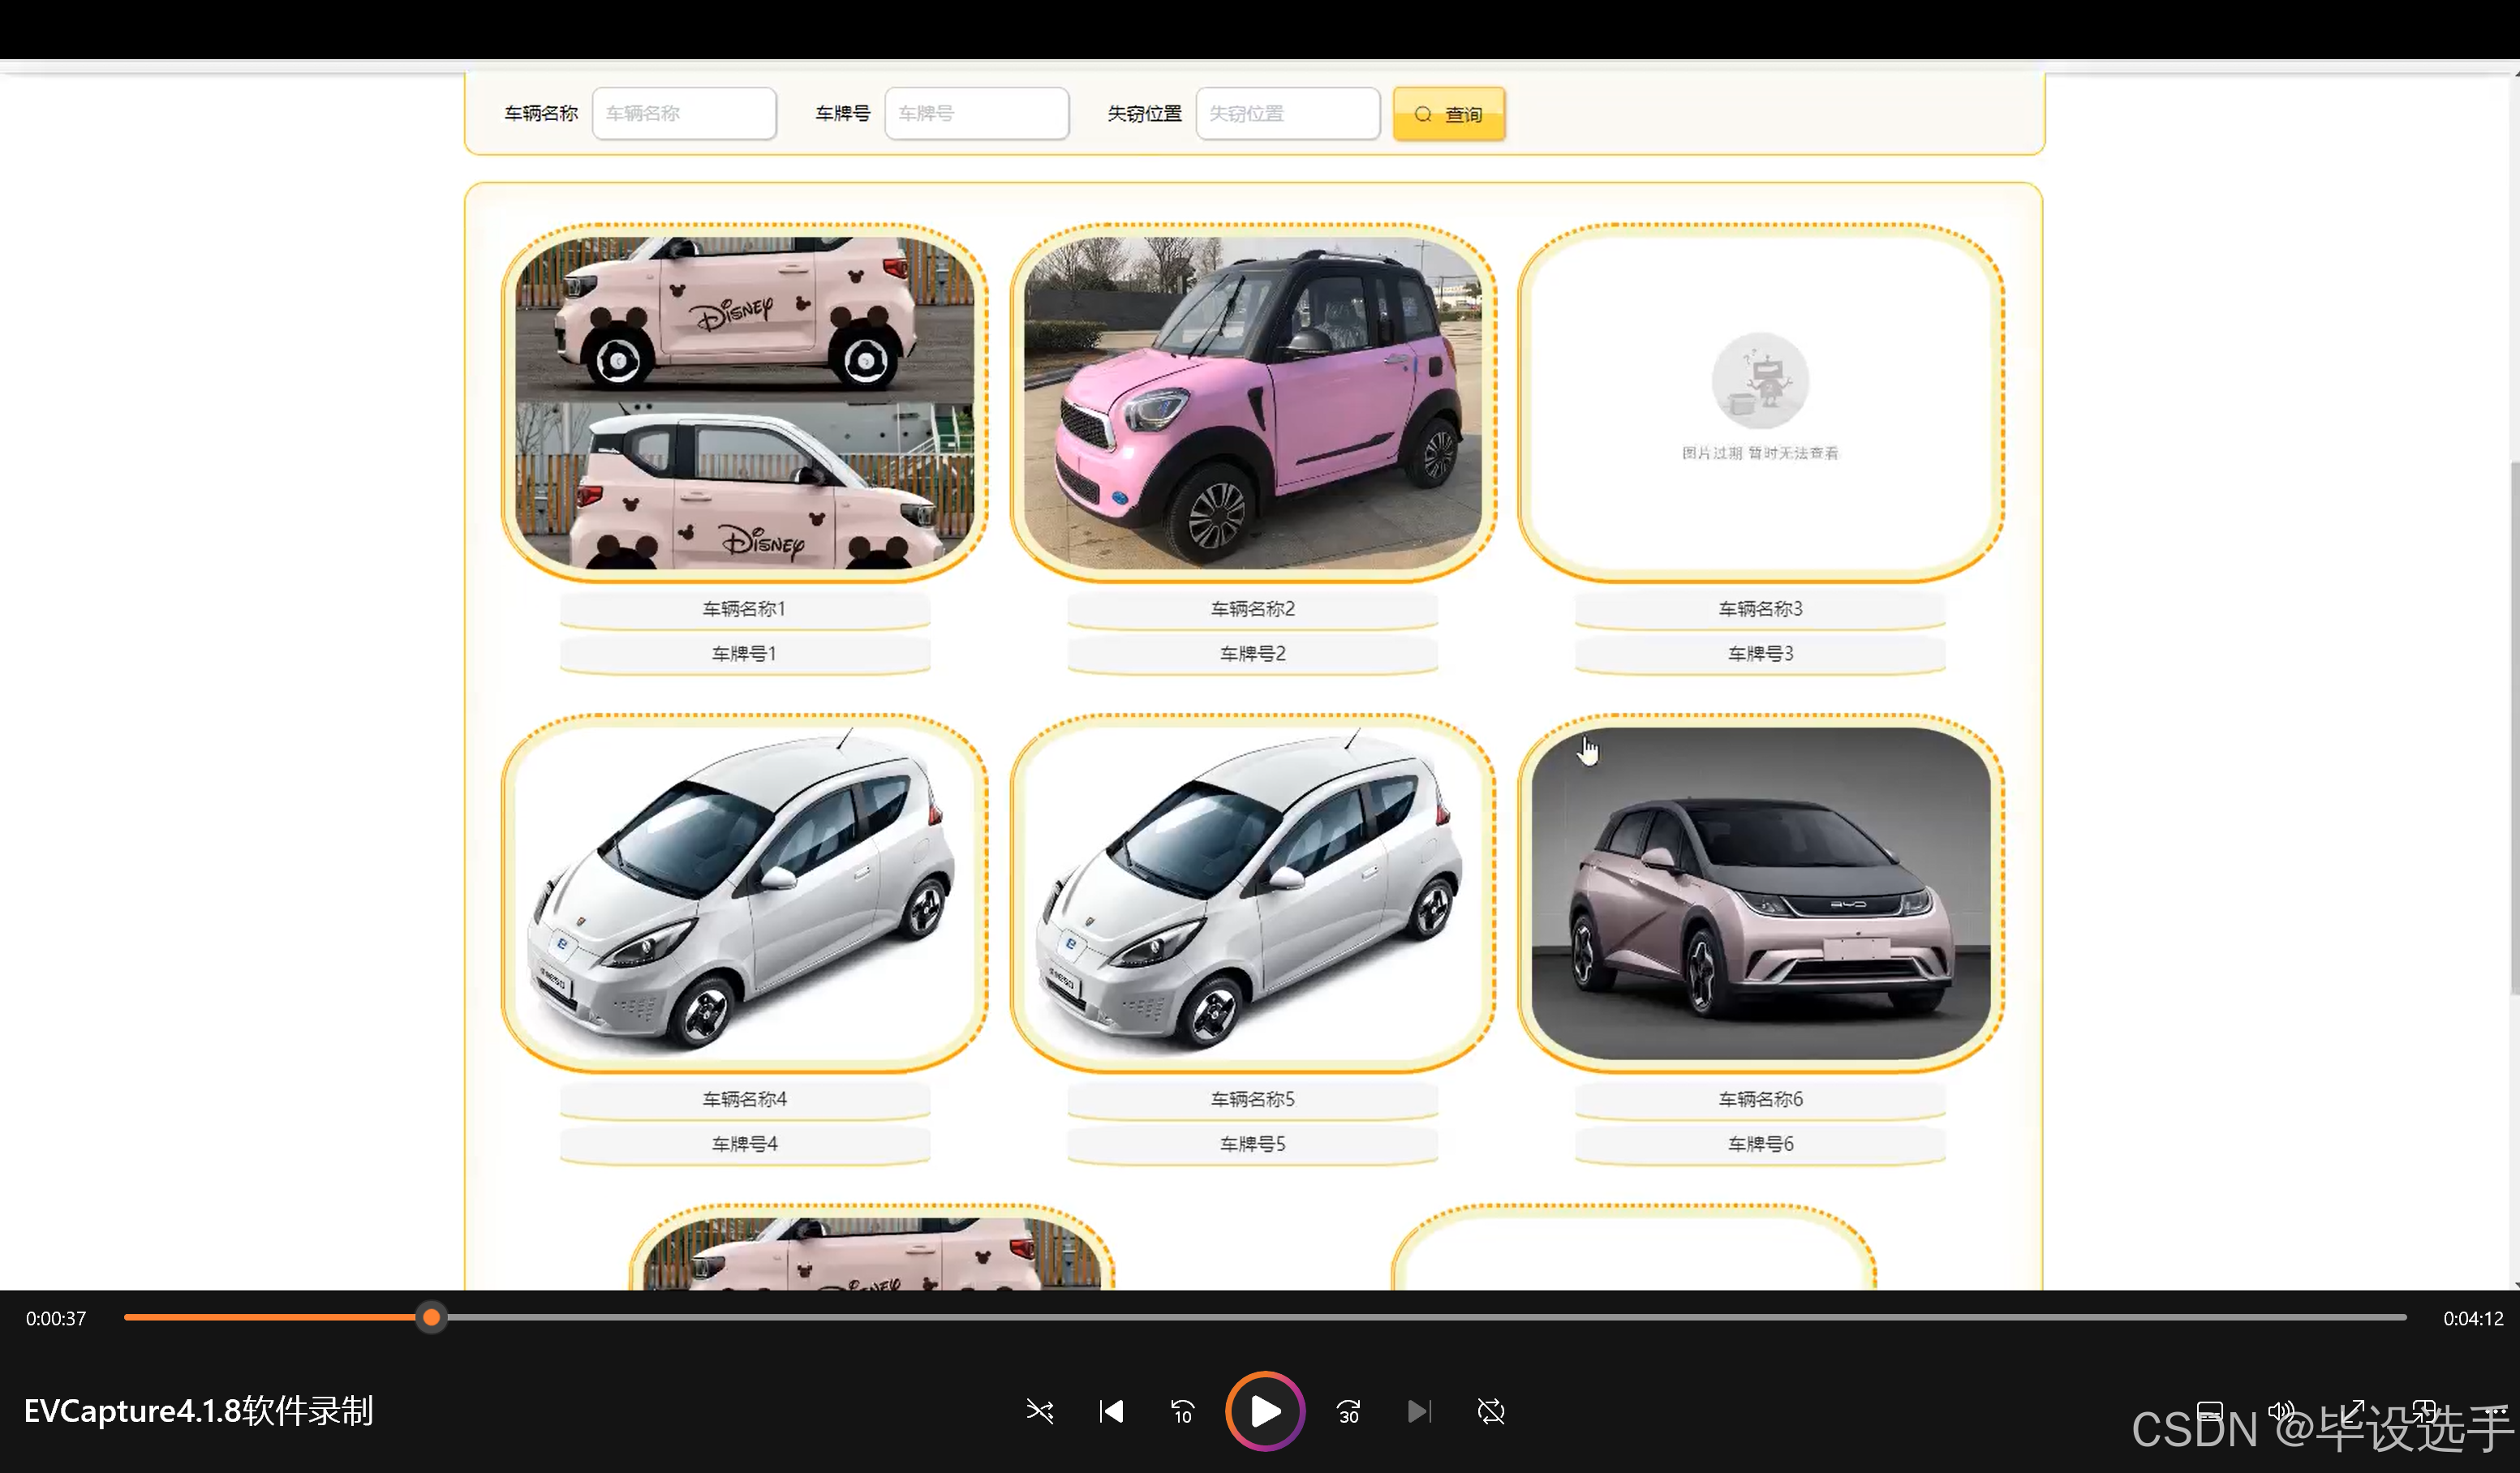The height and width of the screenshot is (1473, 2520).
Task: Start playback with the Play button
Action: pos(1265,1411)
